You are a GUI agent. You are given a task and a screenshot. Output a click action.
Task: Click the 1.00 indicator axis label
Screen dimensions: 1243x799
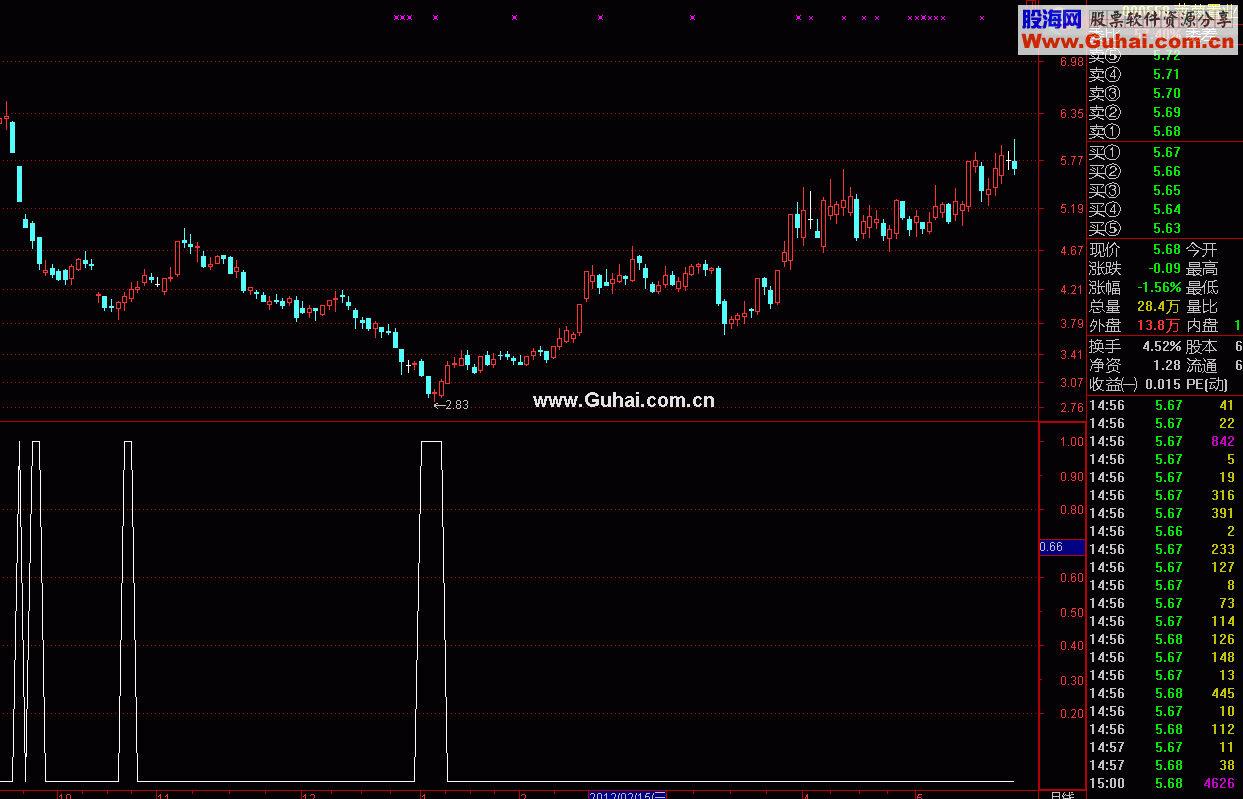(x=1071, y=441)
